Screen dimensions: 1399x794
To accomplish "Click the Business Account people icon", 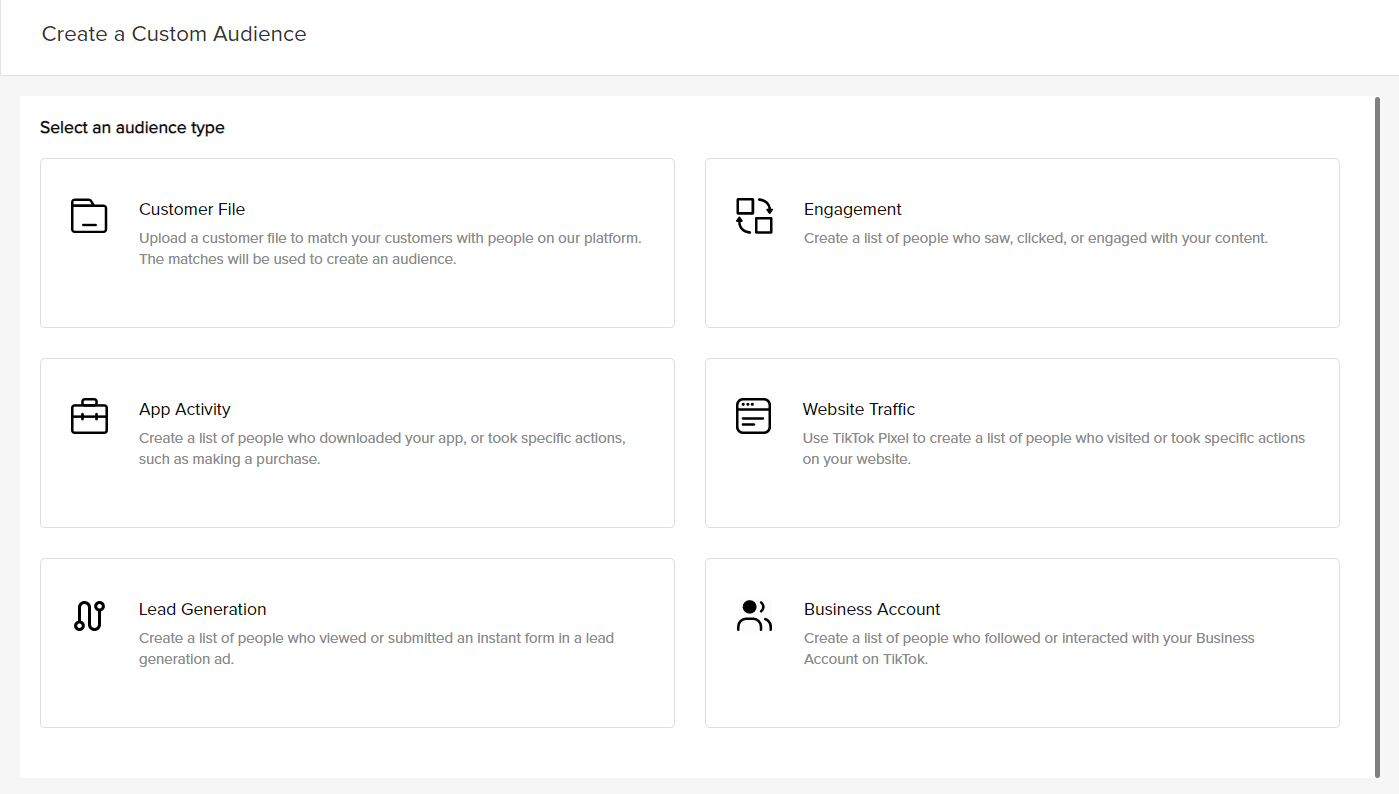I will click(754, 616).
